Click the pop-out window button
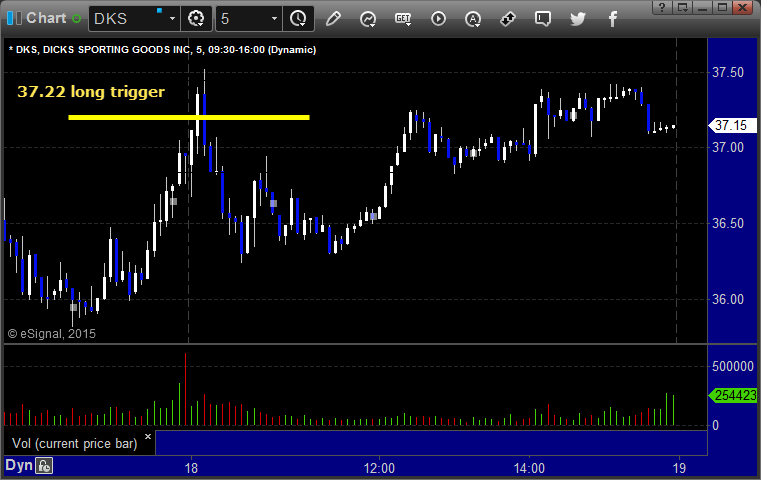This screenshot has height=480, width=761. 682,7
